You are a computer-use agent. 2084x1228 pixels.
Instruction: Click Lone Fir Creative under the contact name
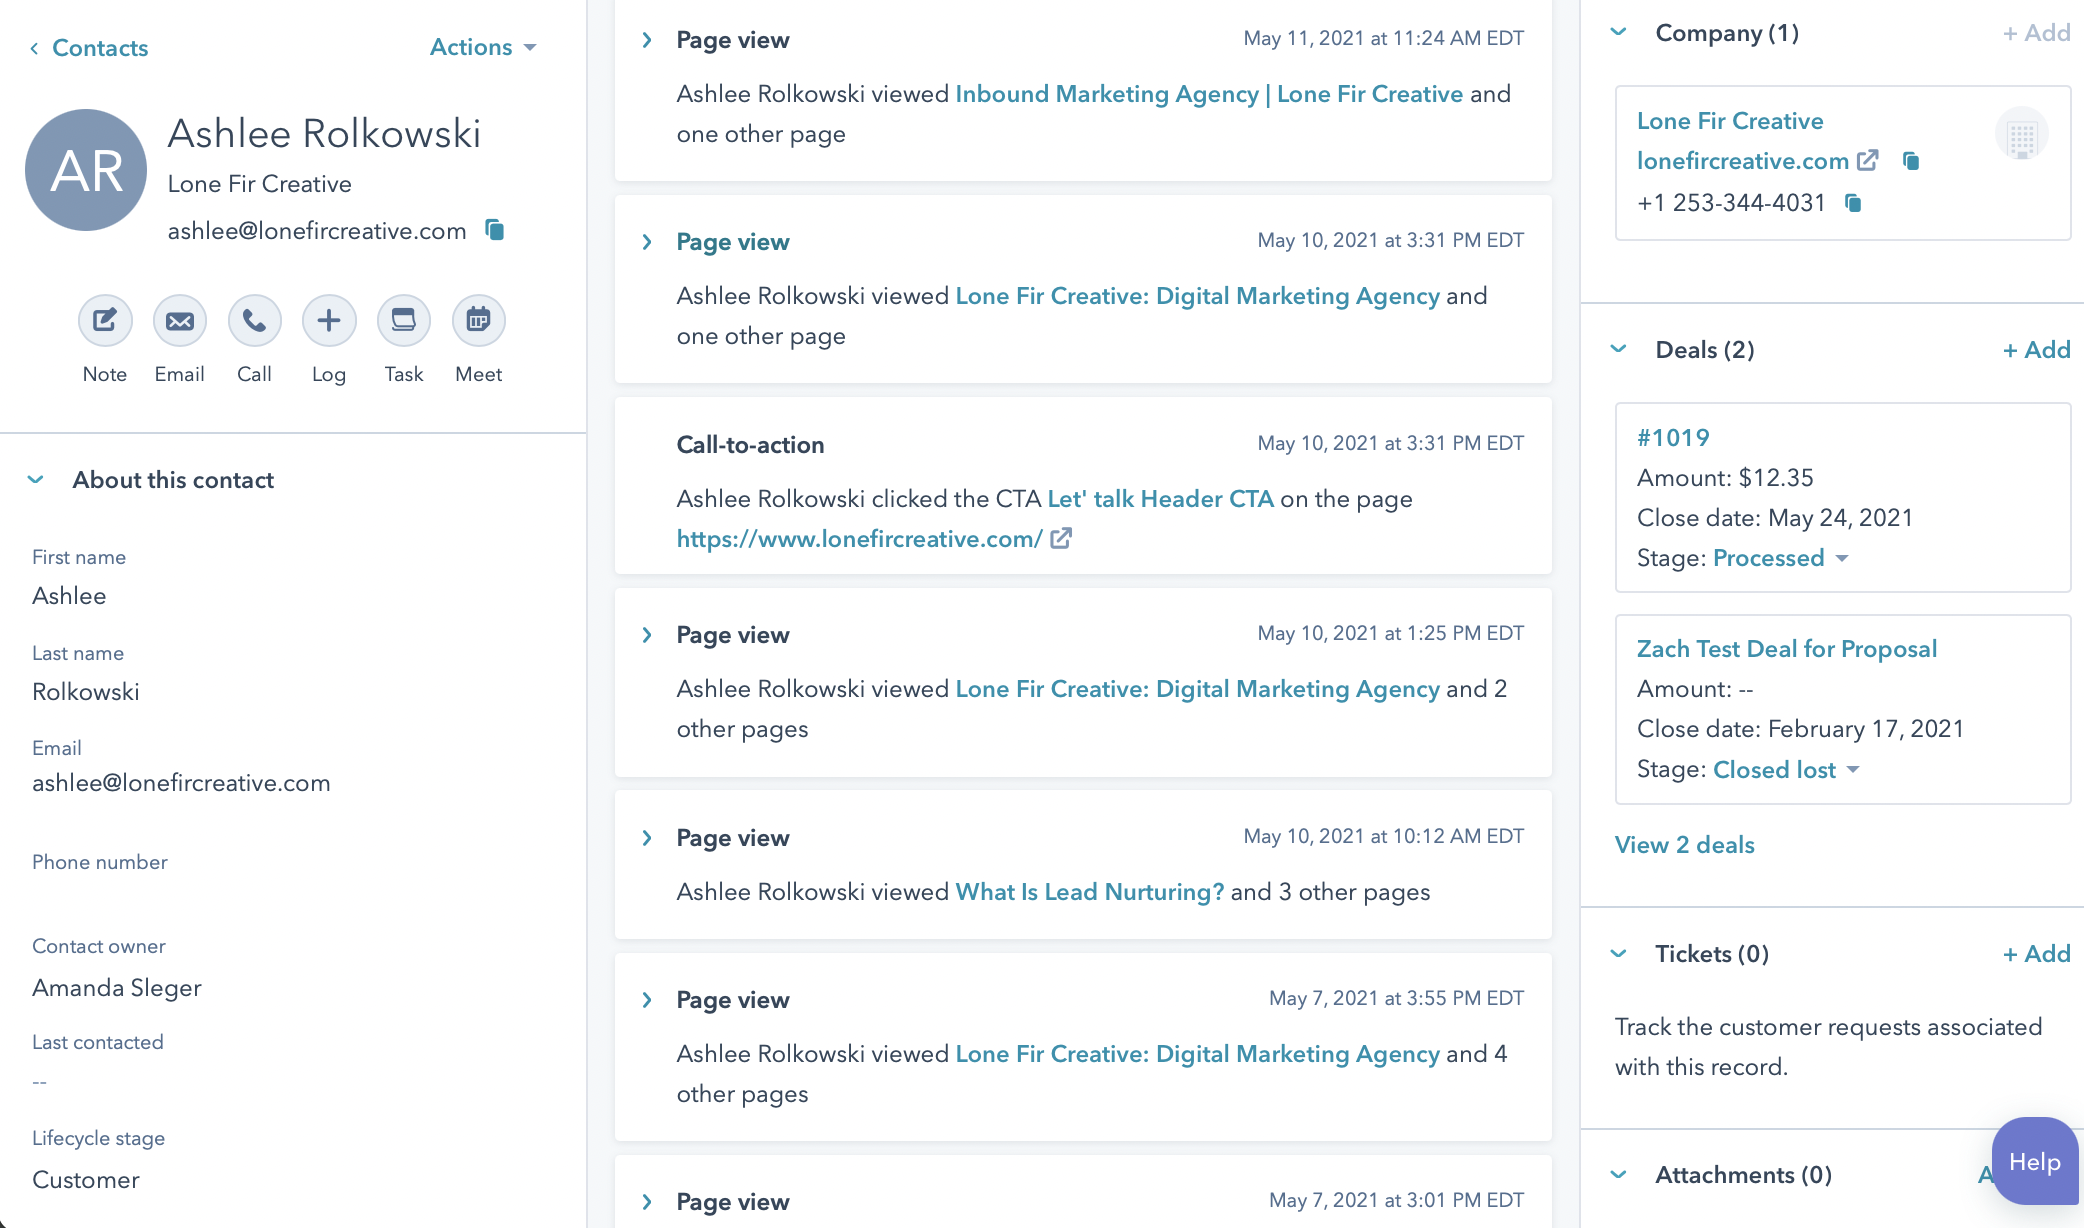tap(260, 184)
